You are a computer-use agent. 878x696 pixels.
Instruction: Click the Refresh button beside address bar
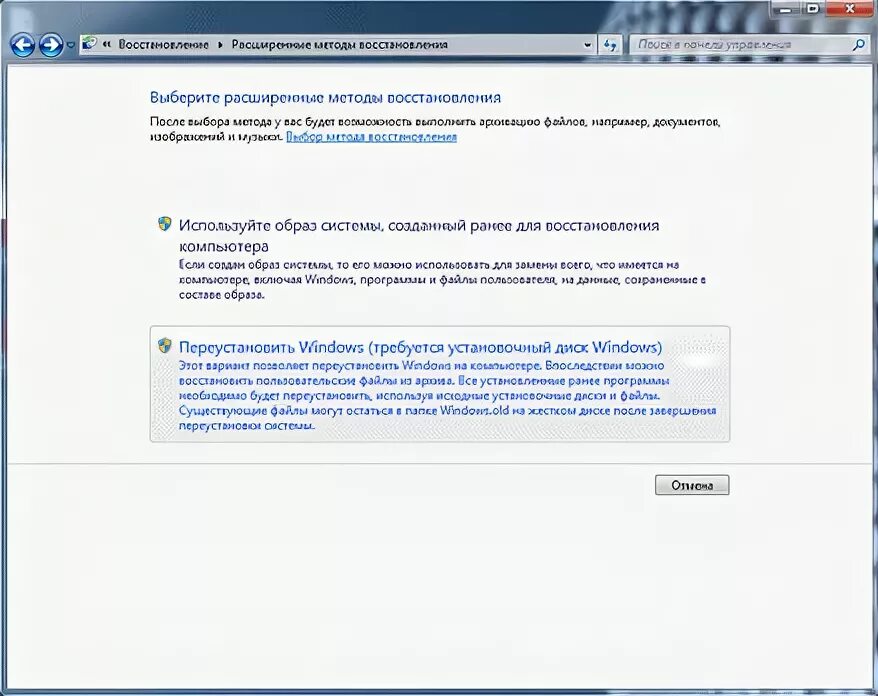click(610, 45)
